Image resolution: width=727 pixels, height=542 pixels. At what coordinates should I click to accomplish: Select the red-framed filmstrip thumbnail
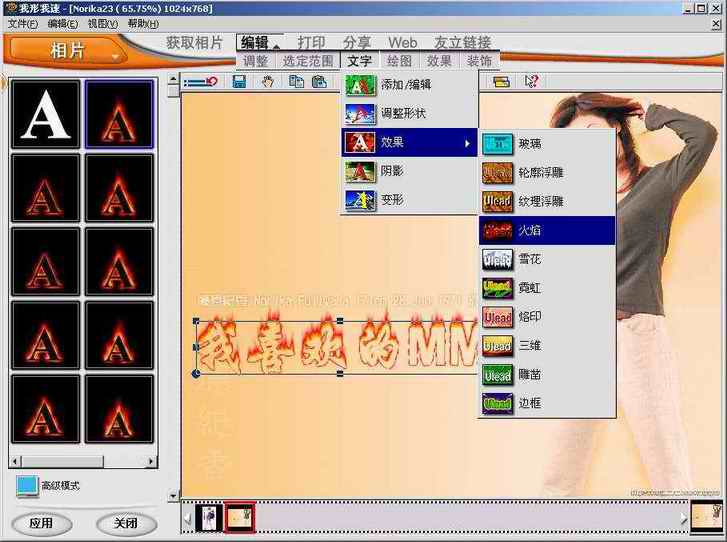pyautogui.click(x=240, y=517)
